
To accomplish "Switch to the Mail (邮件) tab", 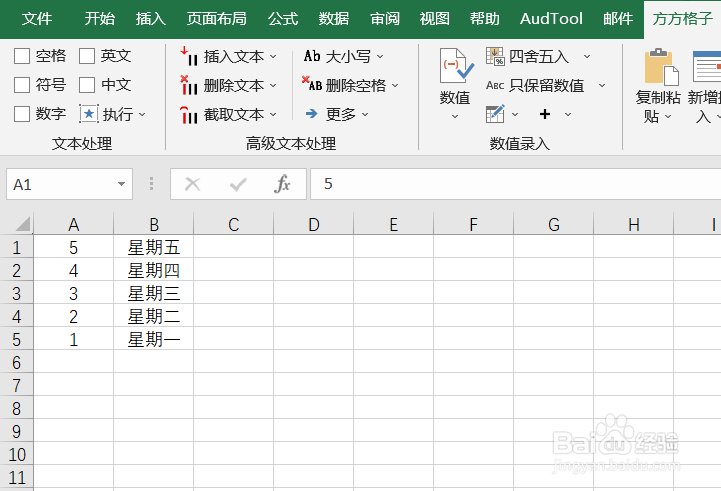I will 618,19.
